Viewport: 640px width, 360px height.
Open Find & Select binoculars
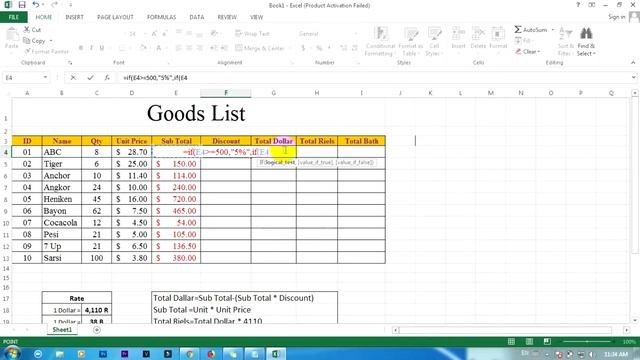(x=586, y=41)
